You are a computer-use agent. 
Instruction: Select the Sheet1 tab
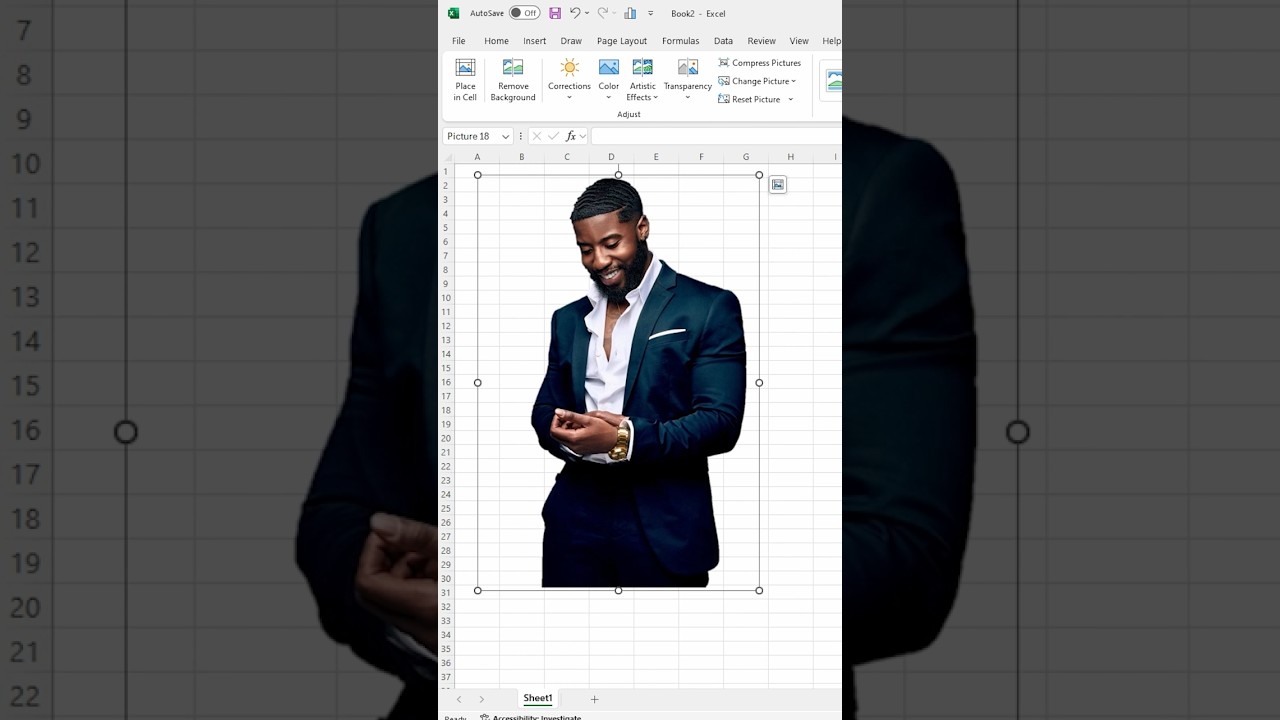[x=537, y=699]
